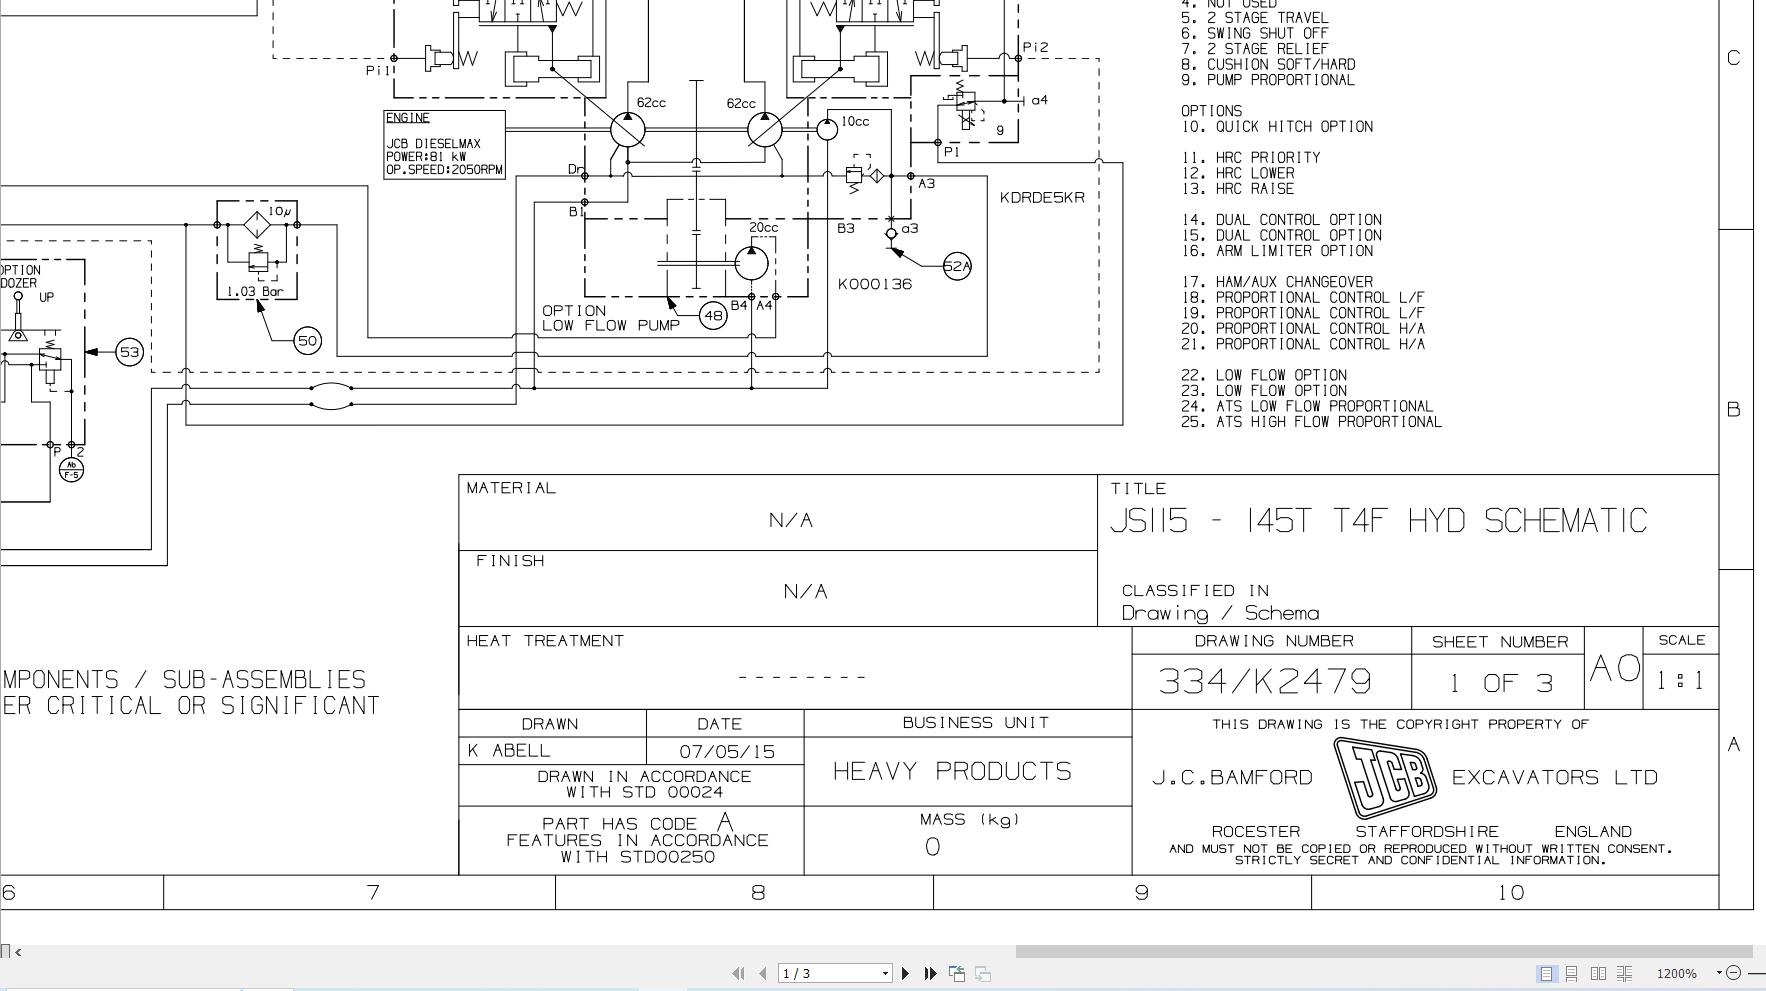
Task: Jump to the last page
Action: [930, 972]
